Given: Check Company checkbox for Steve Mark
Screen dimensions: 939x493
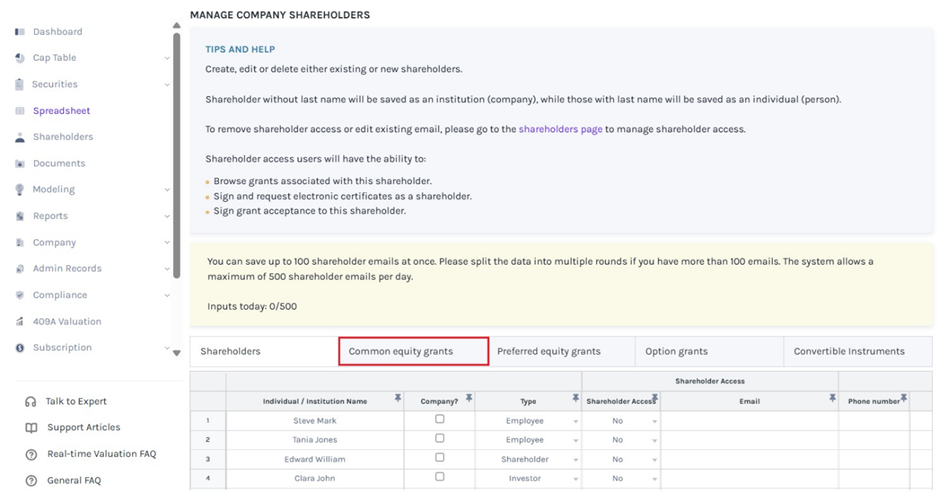Looking at the screenshot, I should click(x=439, y=420).
